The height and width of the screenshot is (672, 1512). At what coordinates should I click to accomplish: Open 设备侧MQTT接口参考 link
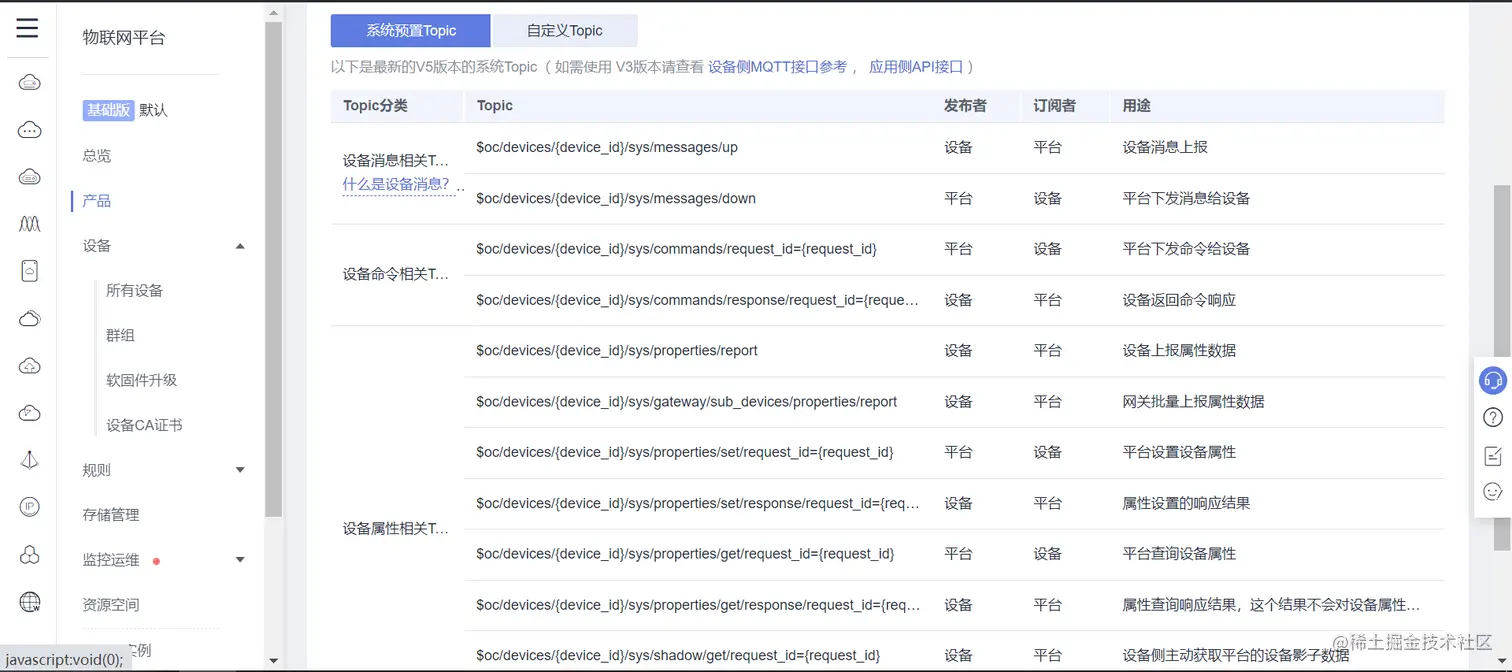(x=777, y=67)
